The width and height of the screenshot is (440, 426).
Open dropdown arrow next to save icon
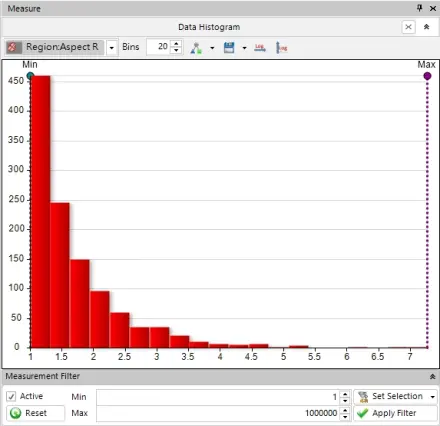click(244, 48)
